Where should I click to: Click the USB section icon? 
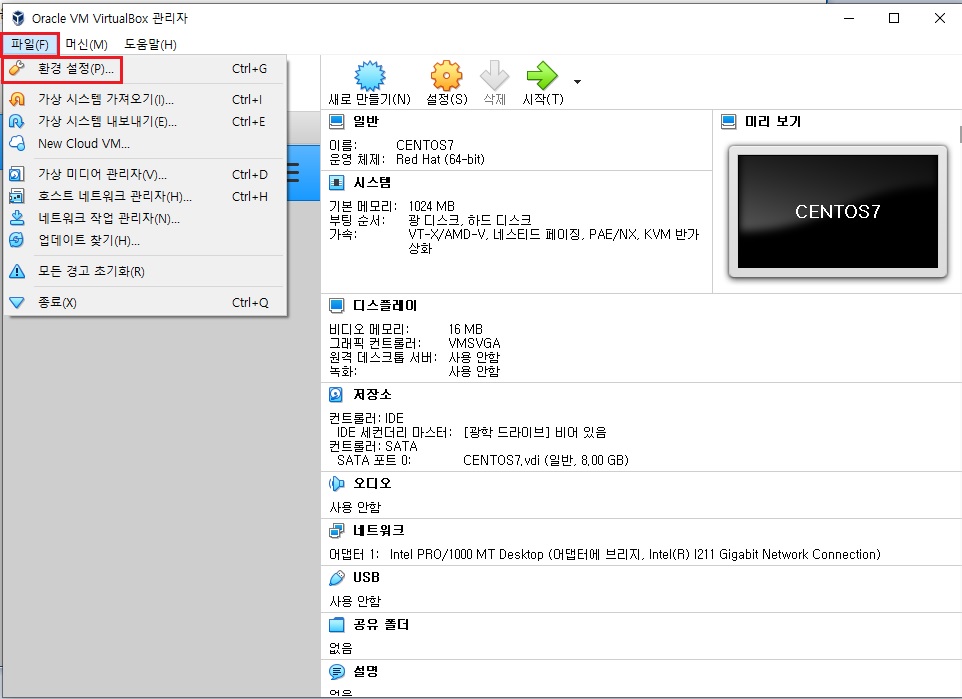tap(337, 577)
